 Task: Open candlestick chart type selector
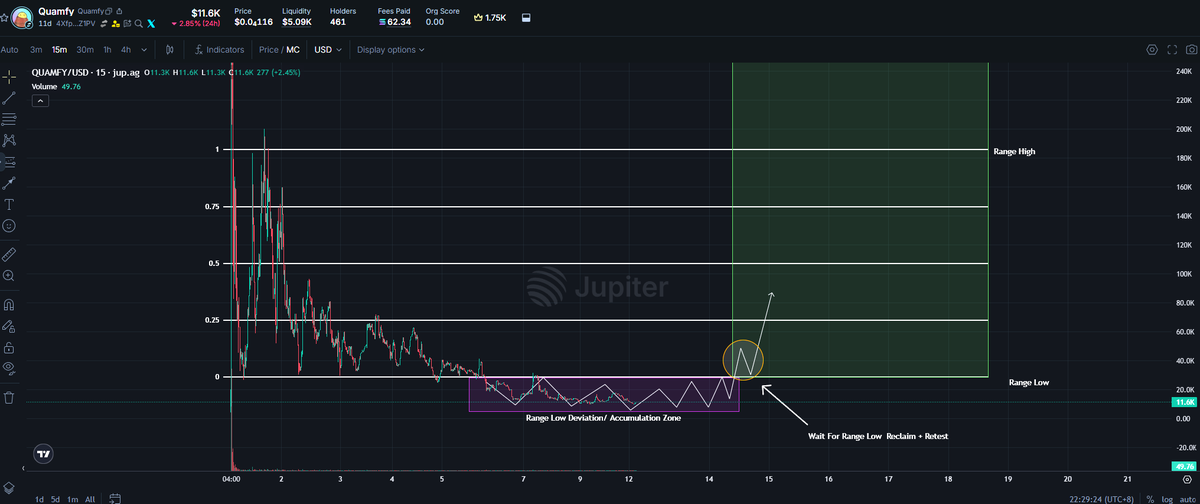pyautogui.click(x=170, y=49)
